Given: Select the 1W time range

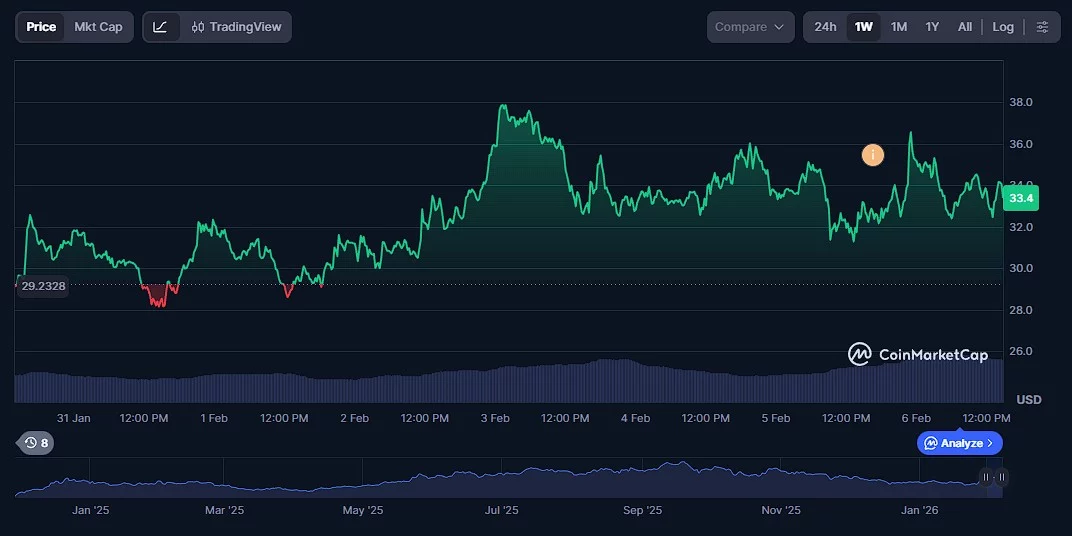Looking at the screenshot, I should pos(864,27).
